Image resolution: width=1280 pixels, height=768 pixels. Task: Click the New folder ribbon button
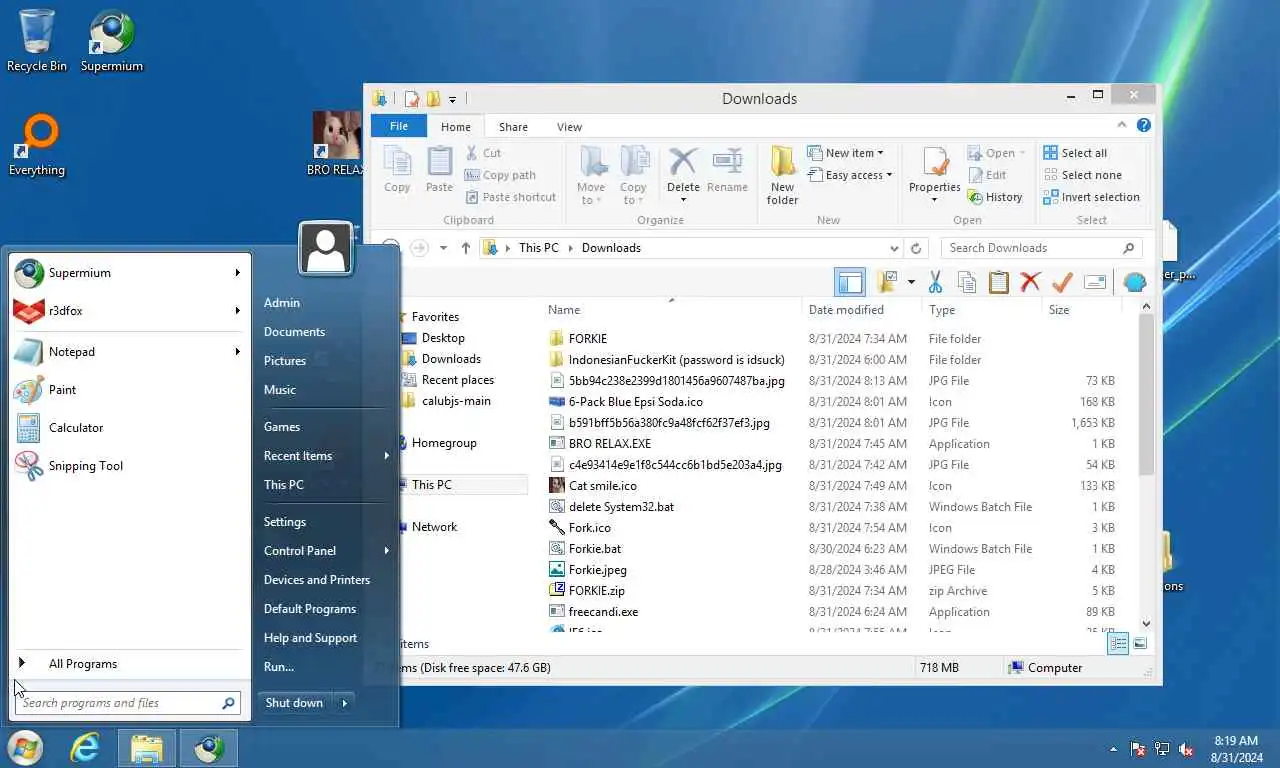[x=782, y=175]
